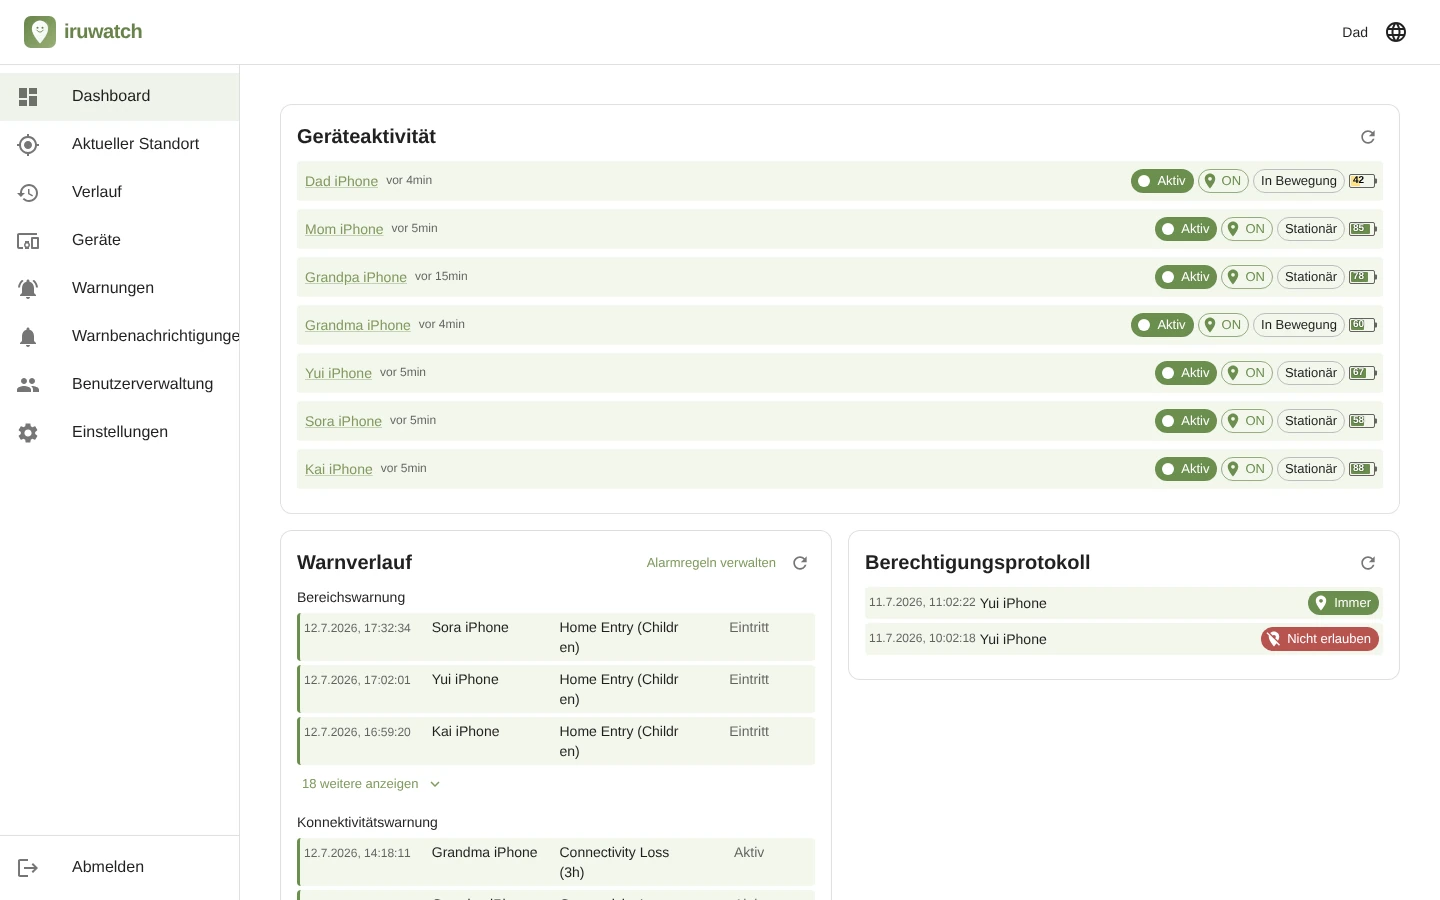Select the Yui iPhone 17:02:01 warning row
This screenshot has height=900, width=1440.
tap(556, 689)
